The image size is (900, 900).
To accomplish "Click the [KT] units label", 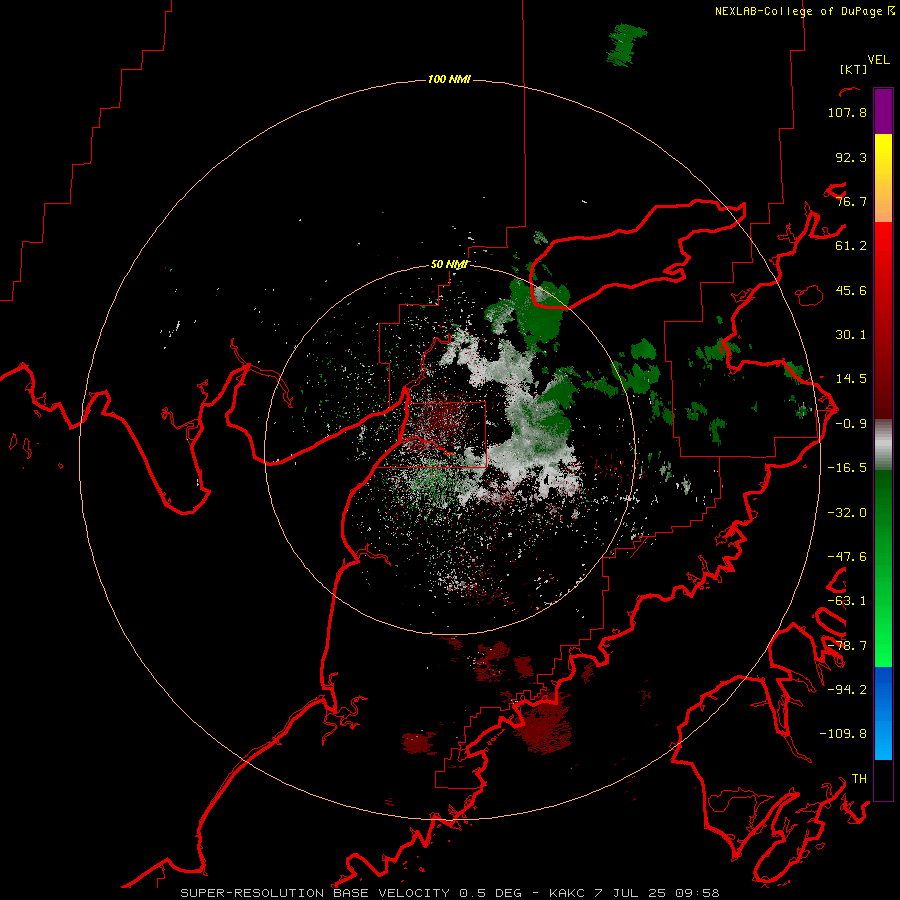I will coord(854,69).
